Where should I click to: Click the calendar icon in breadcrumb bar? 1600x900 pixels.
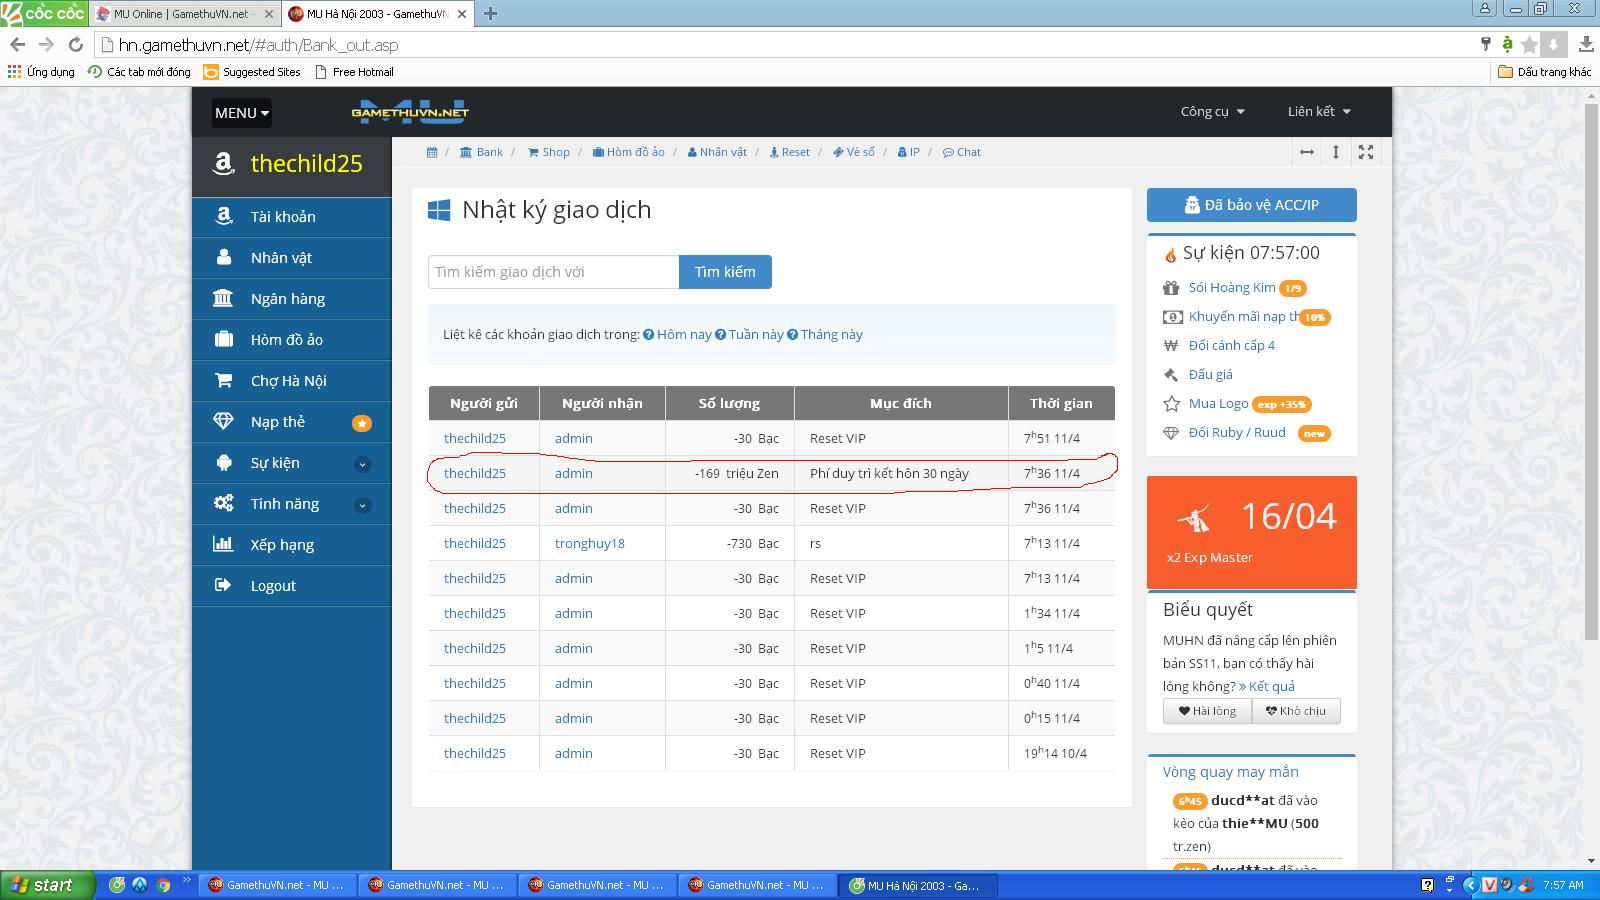(432, 152)
